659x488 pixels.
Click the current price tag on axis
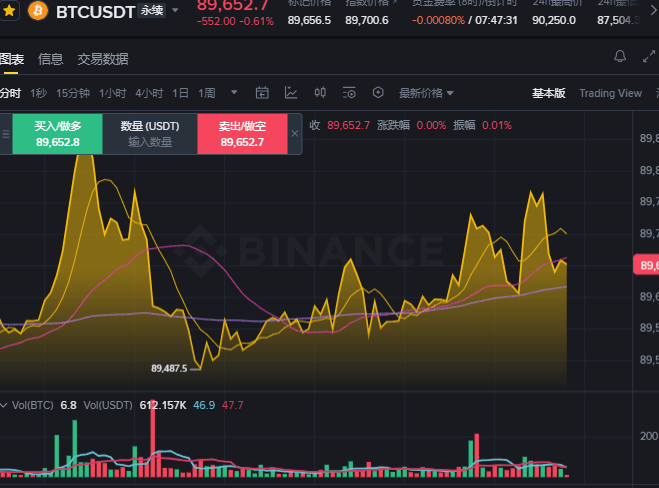tap(646, 265)
